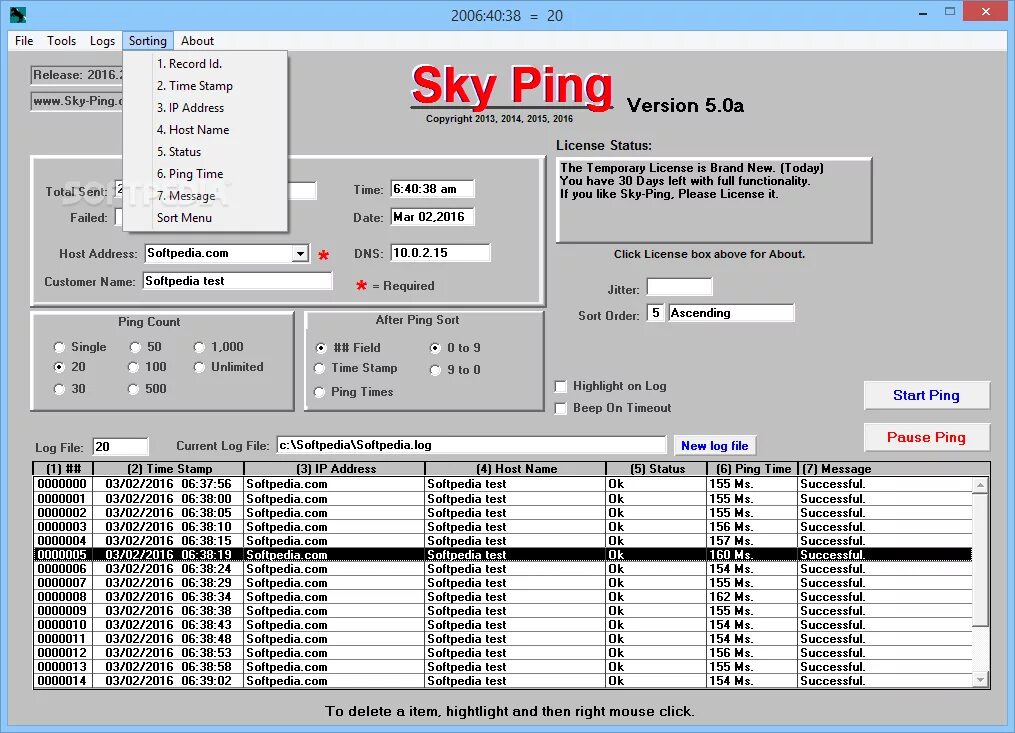1015x733 pixels.
Task: Sort by 7. Message
Action: click(x=205, y=196)
